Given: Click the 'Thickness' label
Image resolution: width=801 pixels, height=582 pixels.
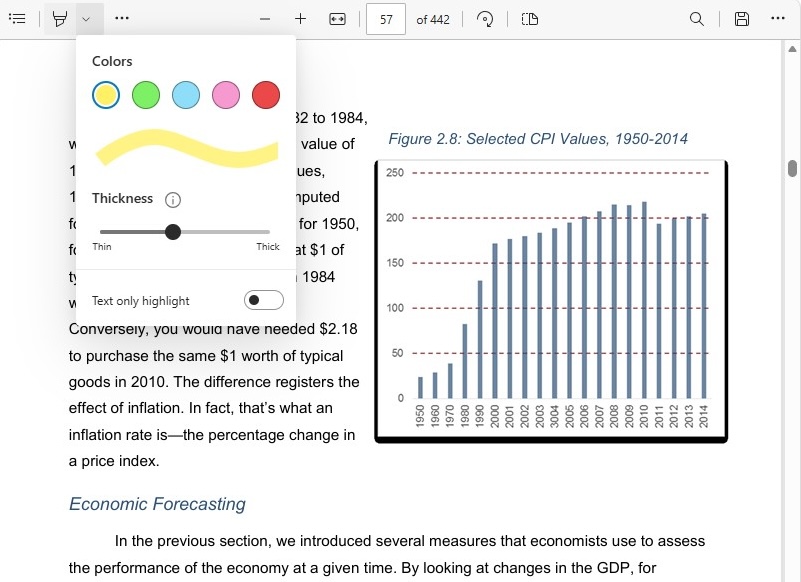Looking at the screenshot, I should [x=122, y=198].
